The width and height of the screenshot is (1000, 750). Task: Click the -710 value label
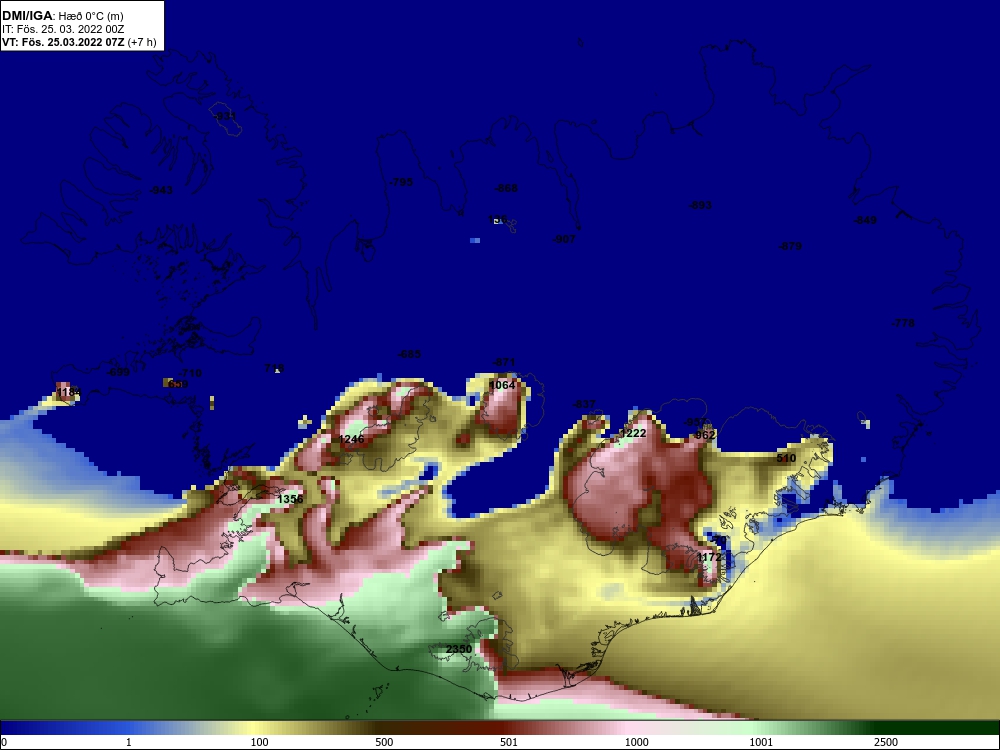point(190,373)
